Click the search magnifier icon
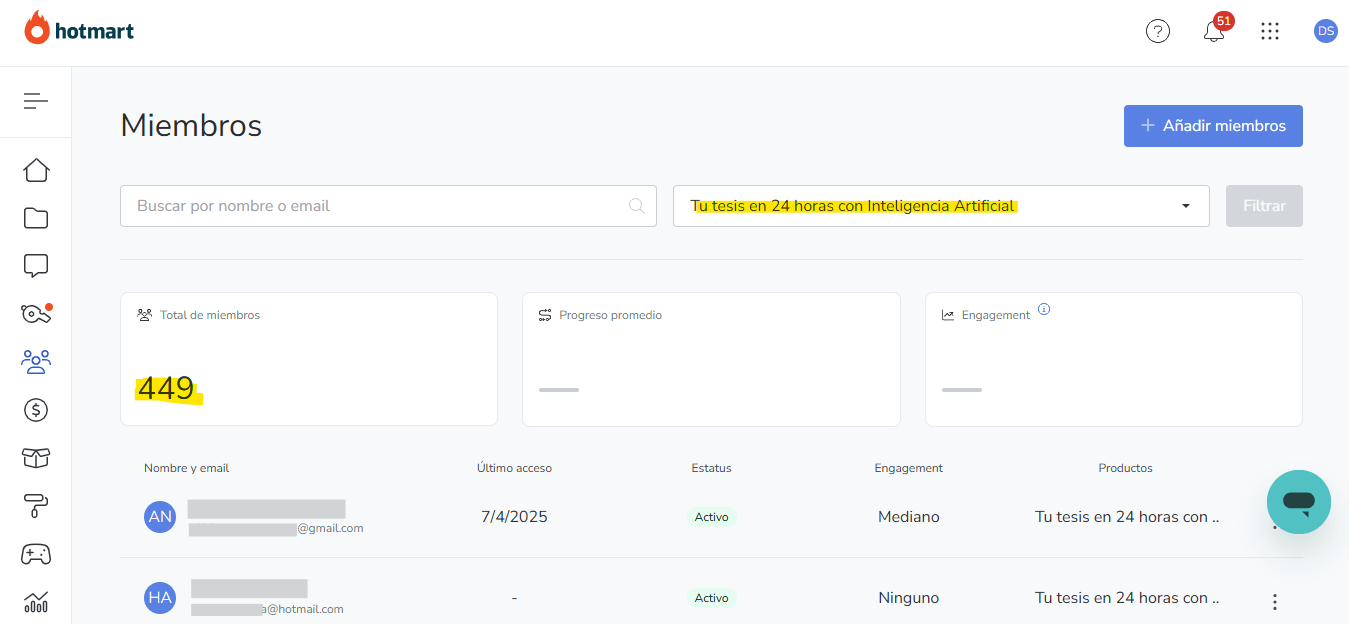The image size is (1349, 624). click(x=636, y=206)
